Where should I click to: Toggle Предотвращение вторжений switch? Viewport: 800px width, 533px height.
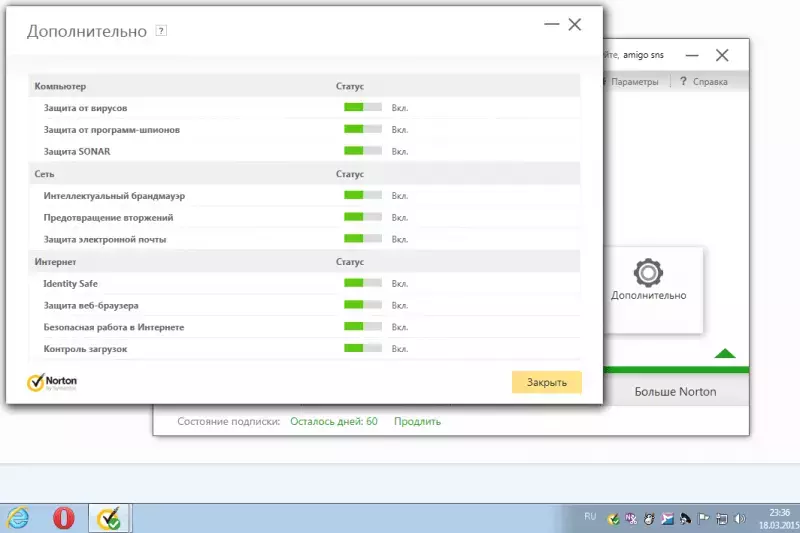tap(363, 217)
